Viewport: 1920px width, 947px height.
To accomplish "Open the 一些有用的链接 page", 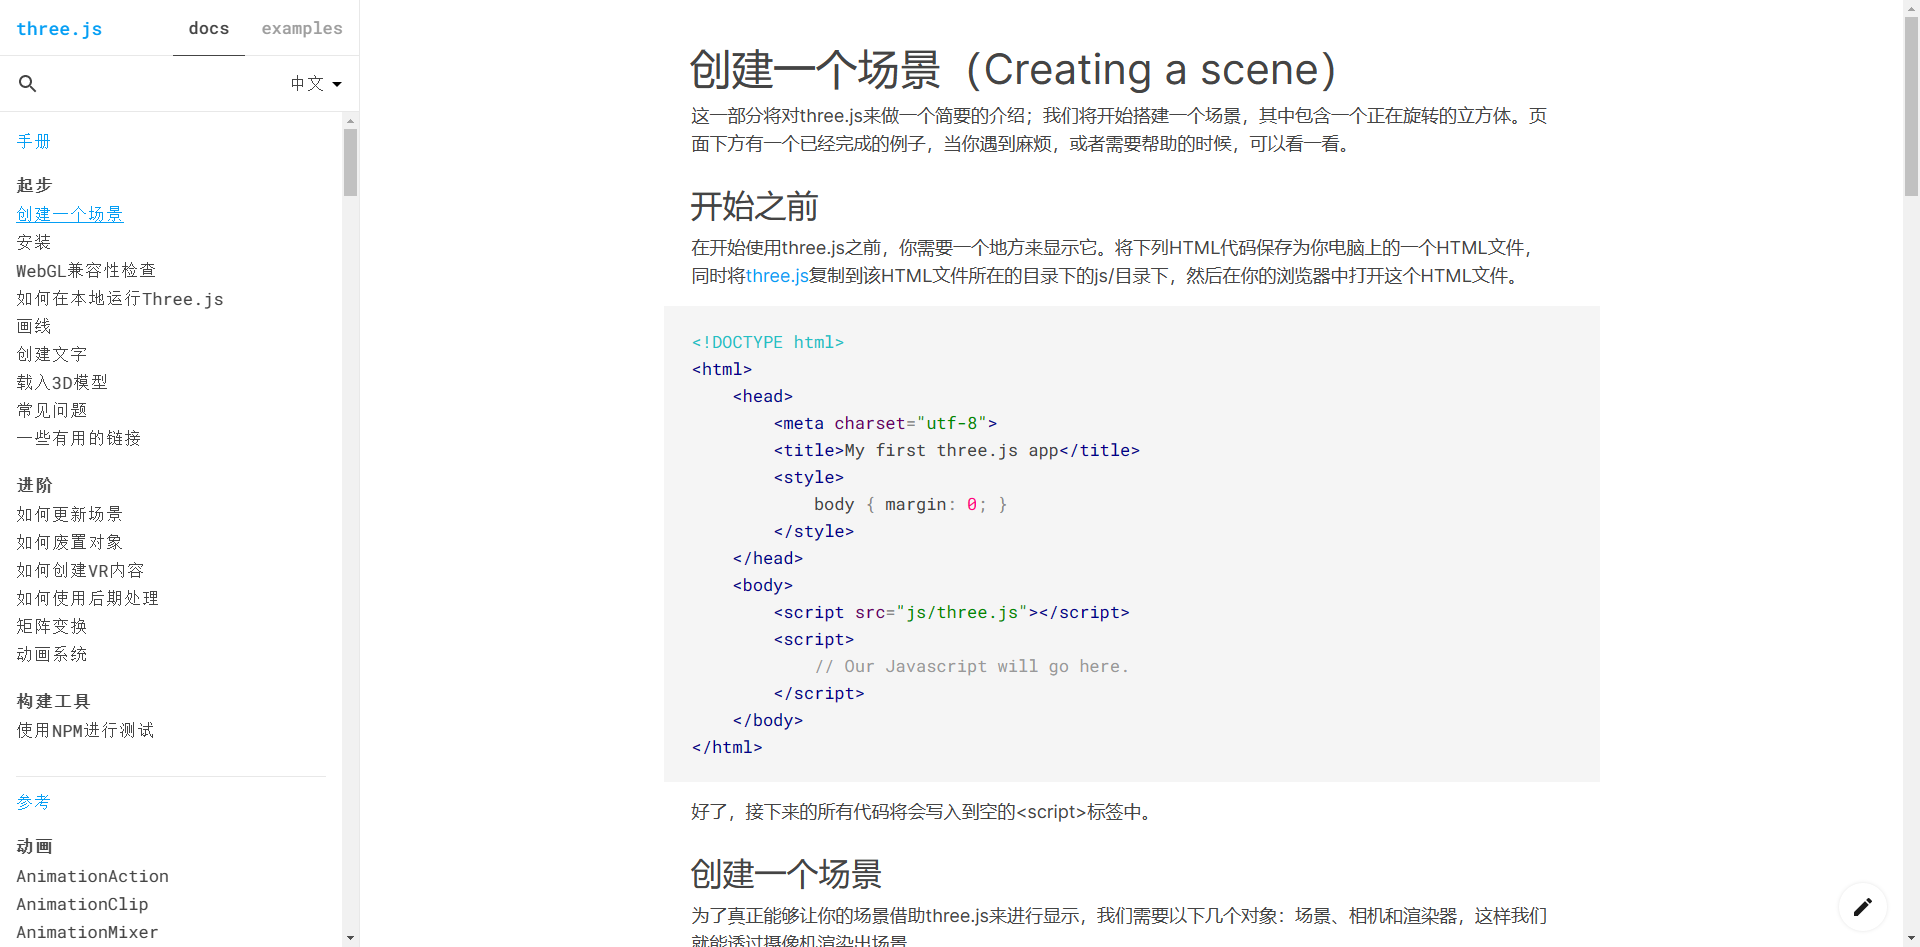I will pos(79,438).
